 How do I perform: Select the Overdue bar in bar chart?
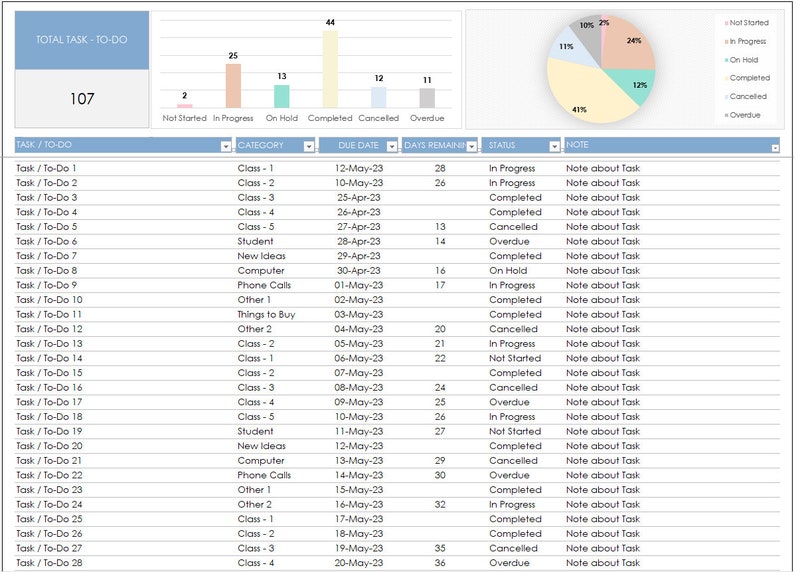(427, 98)
